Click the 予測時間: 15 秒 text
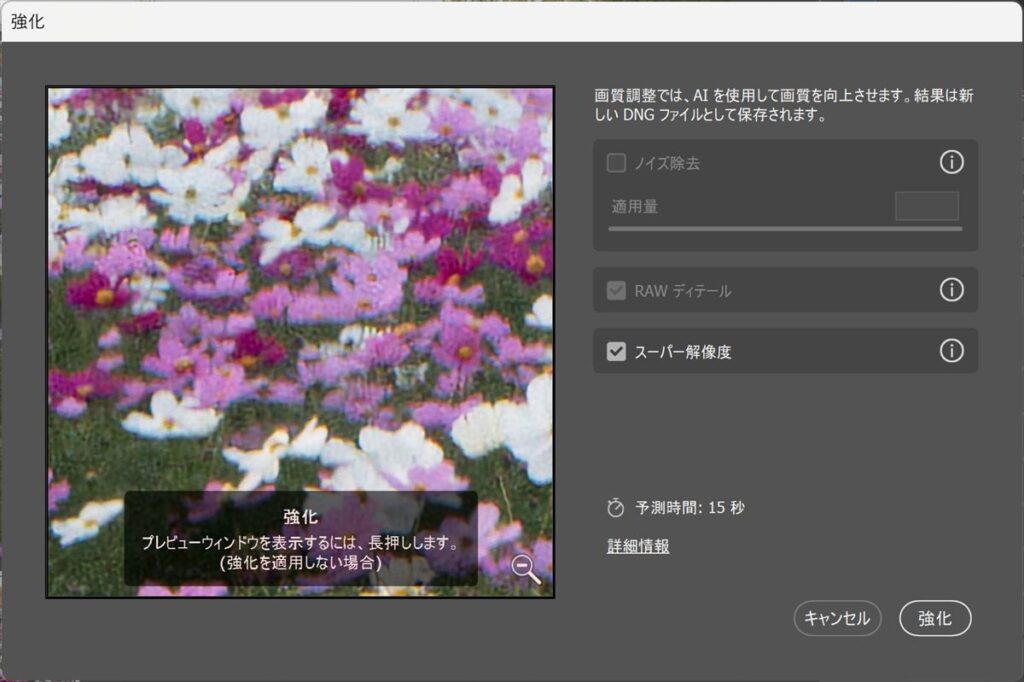This screenshot has height=682, width=1024. tap(690, 508)
